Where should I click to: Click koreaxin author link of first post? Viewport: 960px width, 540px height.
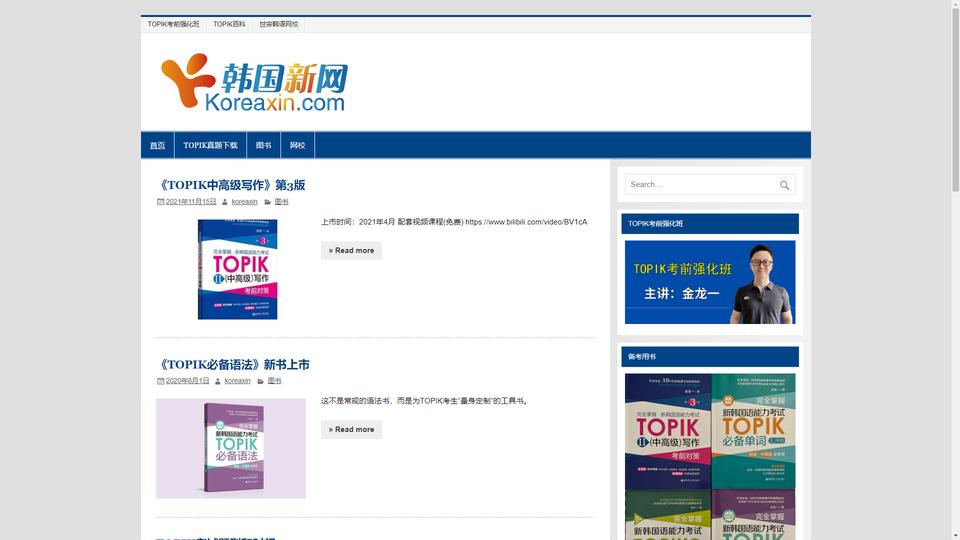(x=244, y=201)
